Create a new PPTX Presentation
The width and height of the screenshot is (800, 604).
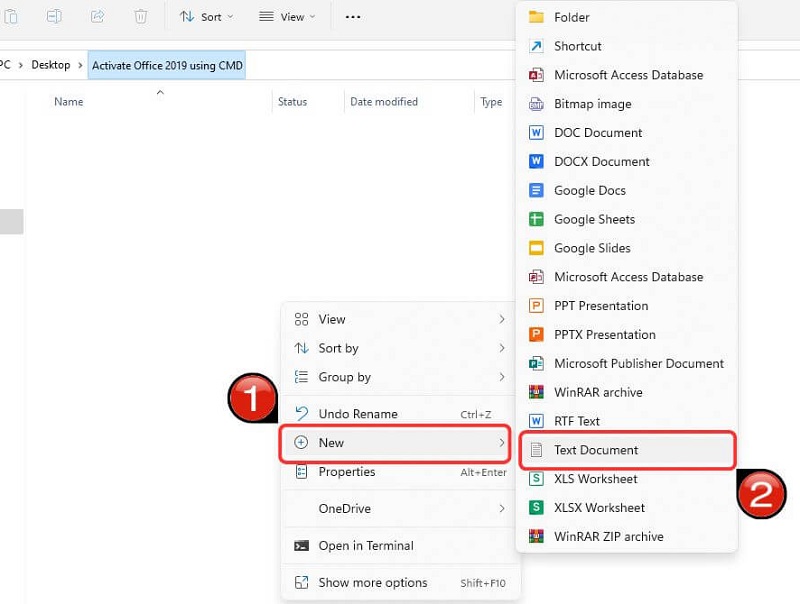(627, 335)
